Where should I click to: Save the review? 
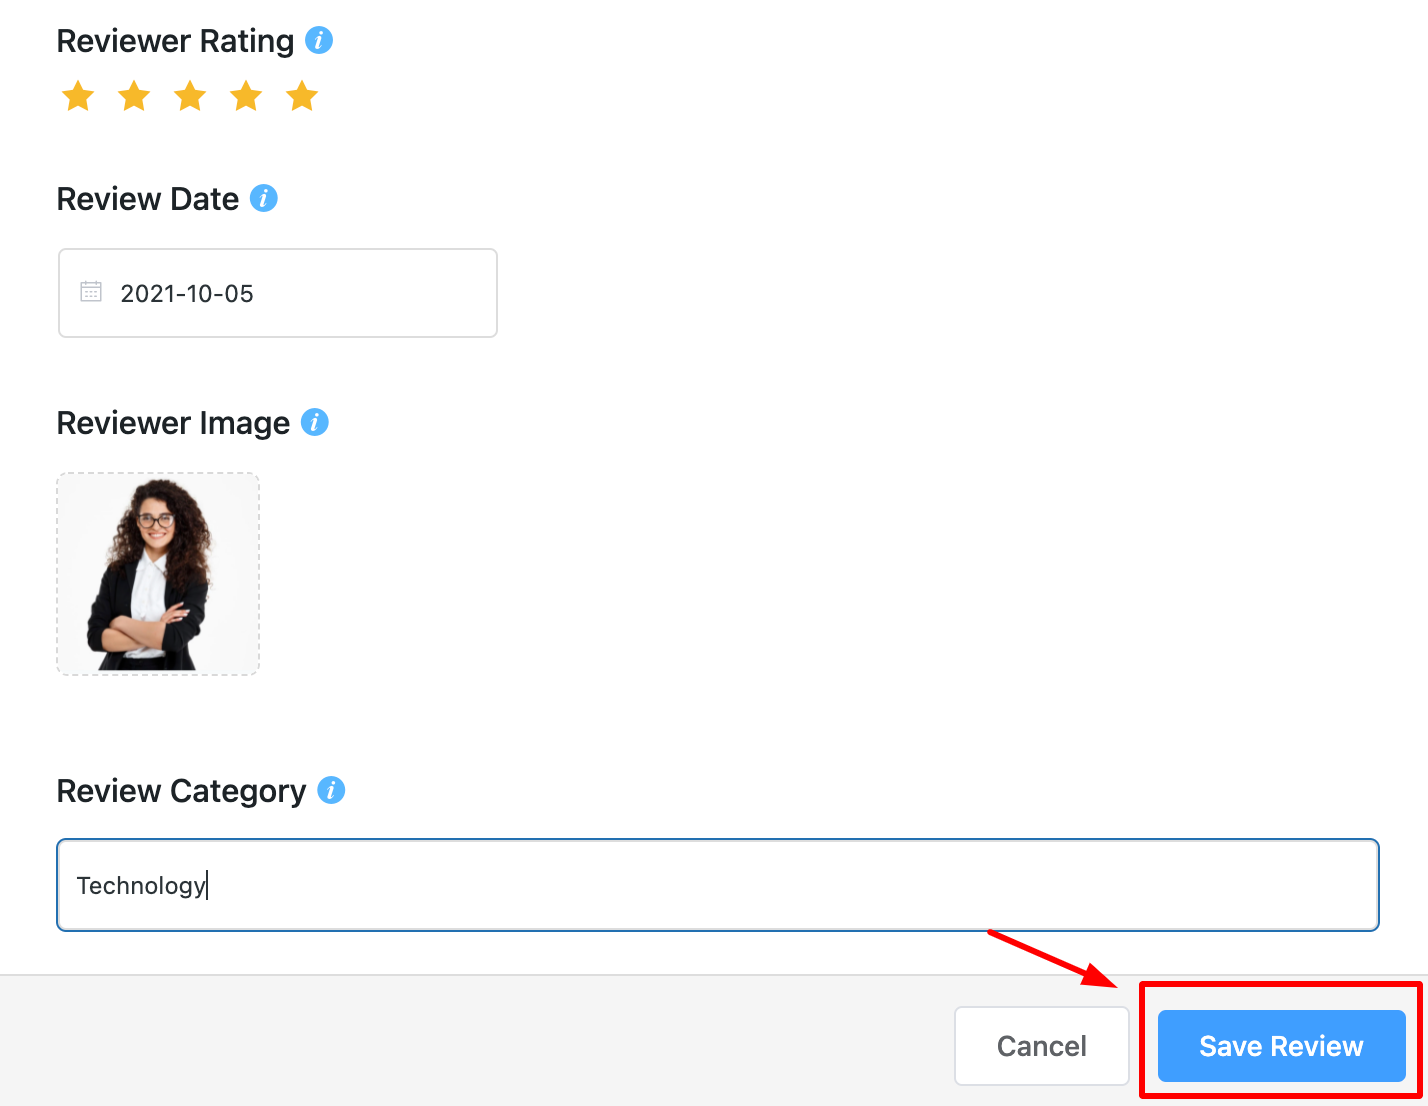click(1282, 1046)
